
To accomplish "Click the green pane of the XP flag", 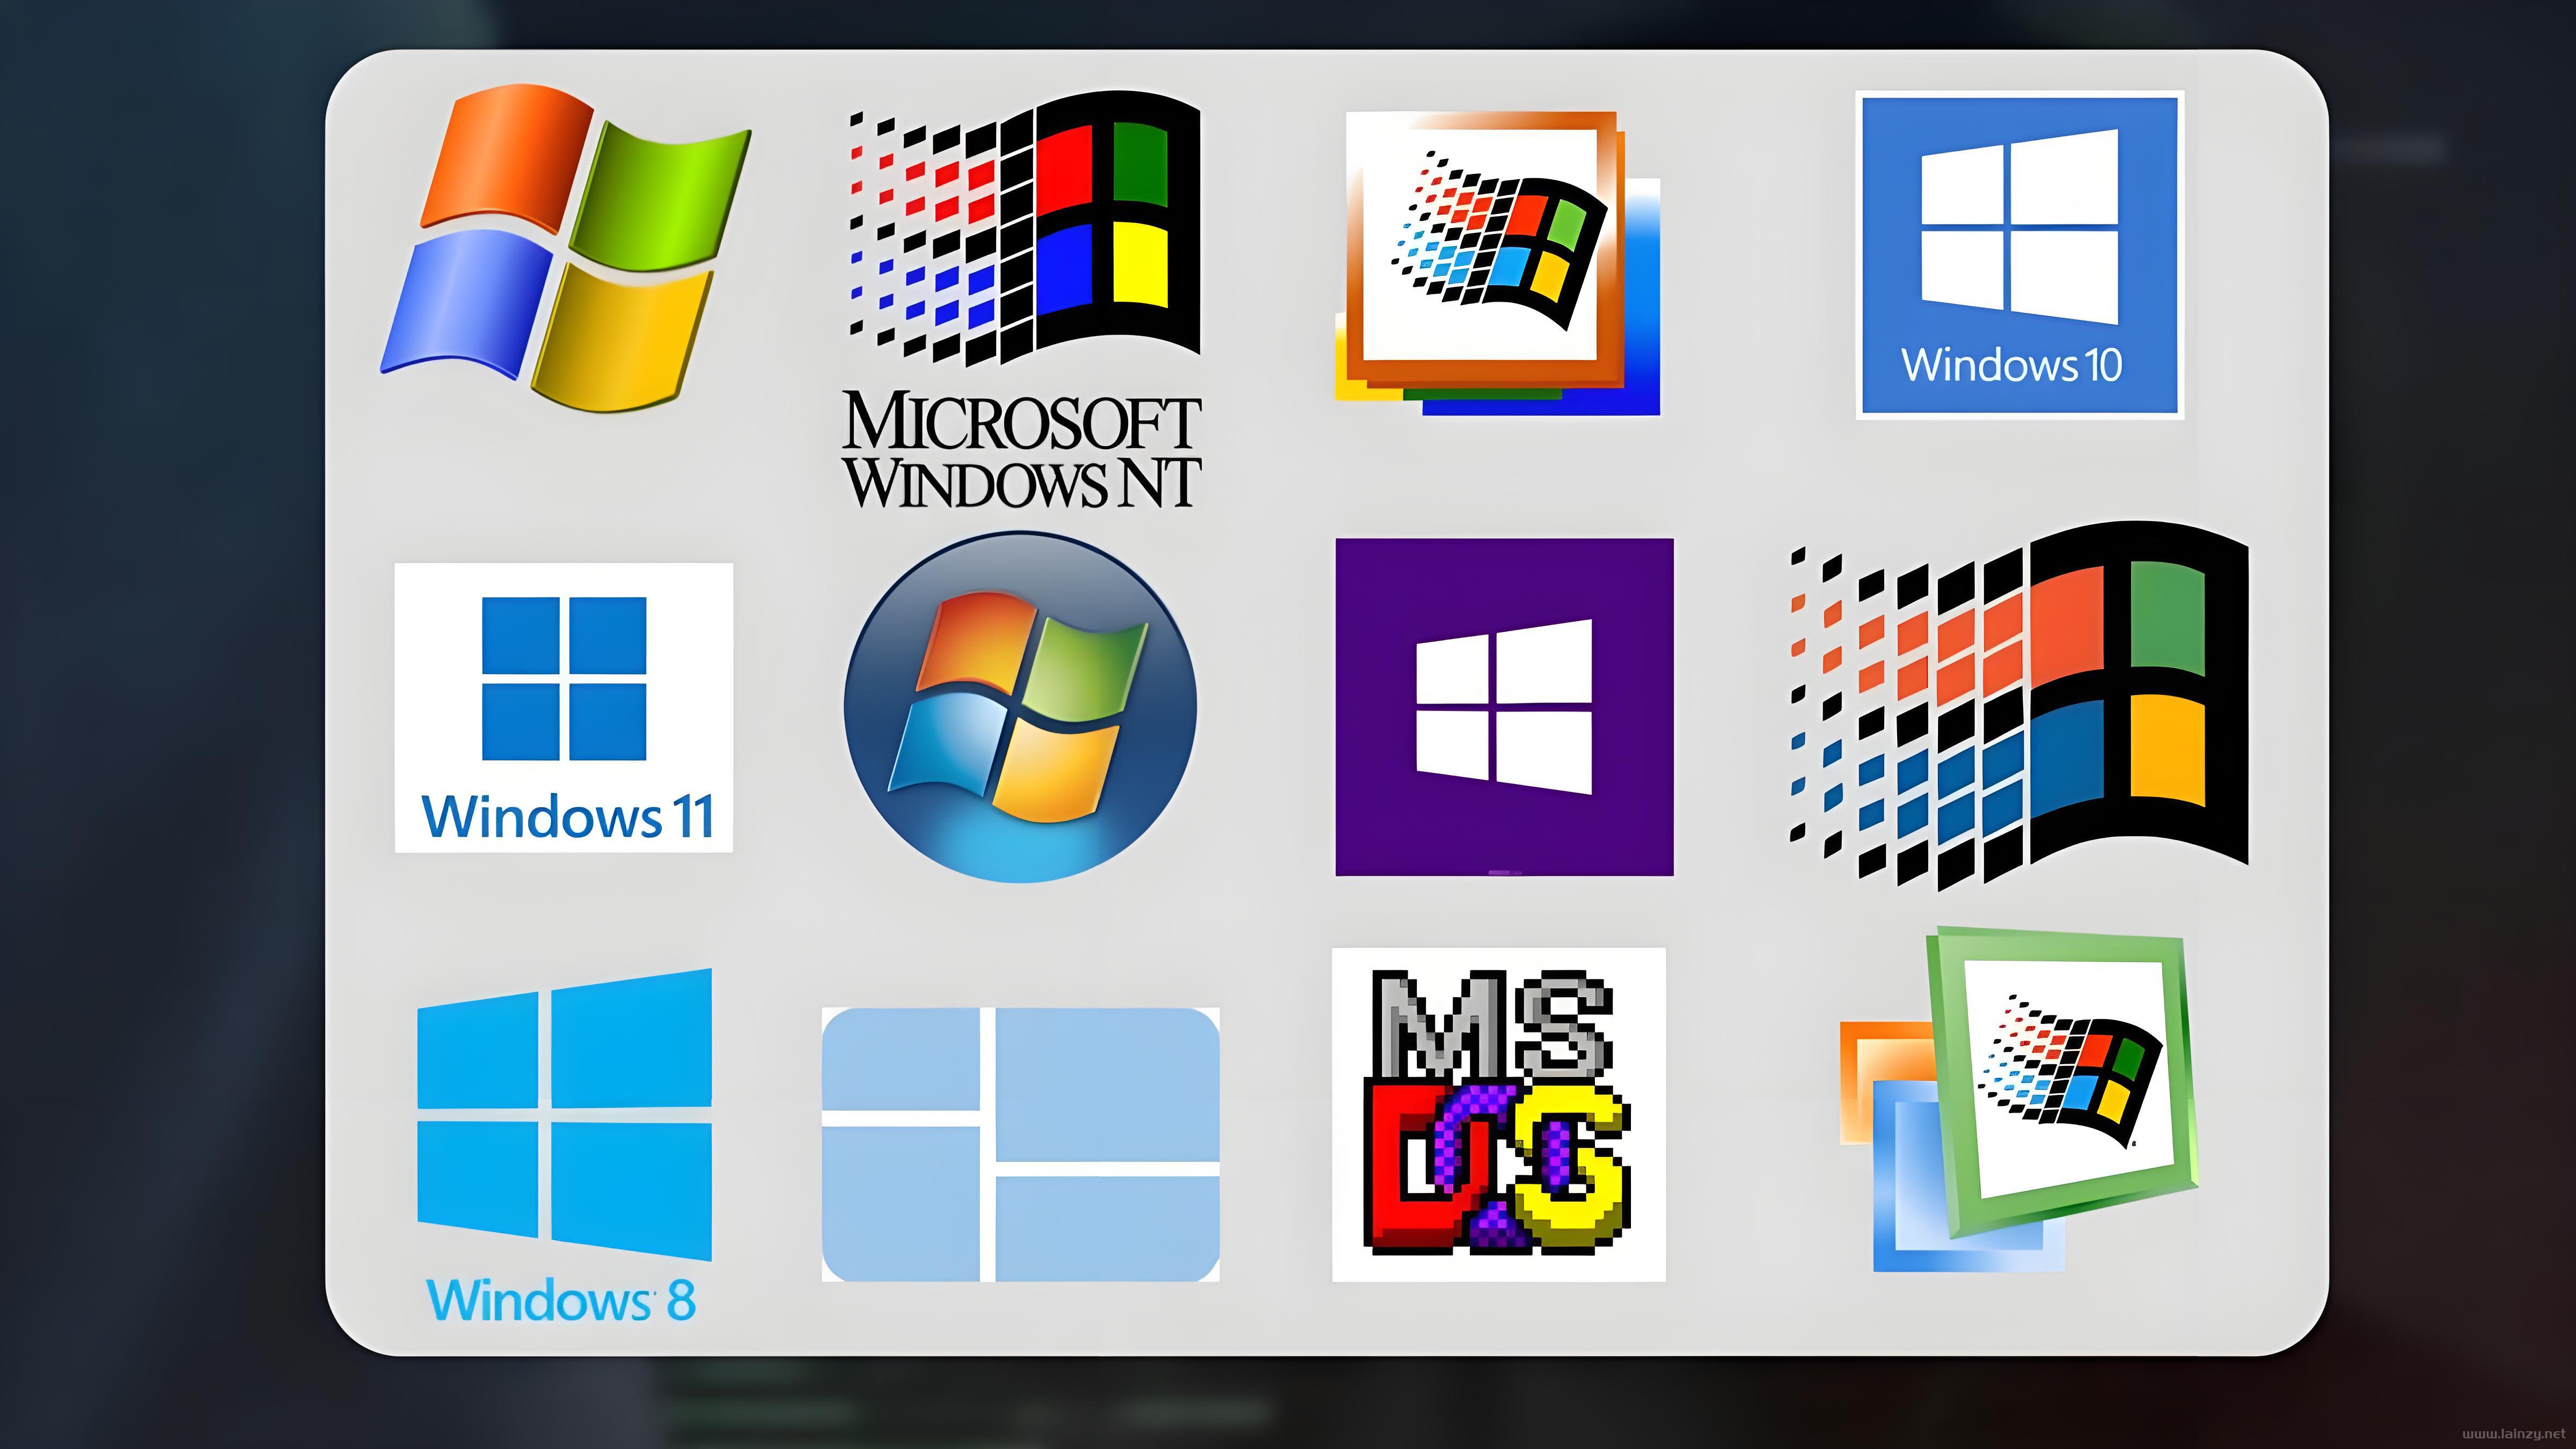I will [663, 193].
